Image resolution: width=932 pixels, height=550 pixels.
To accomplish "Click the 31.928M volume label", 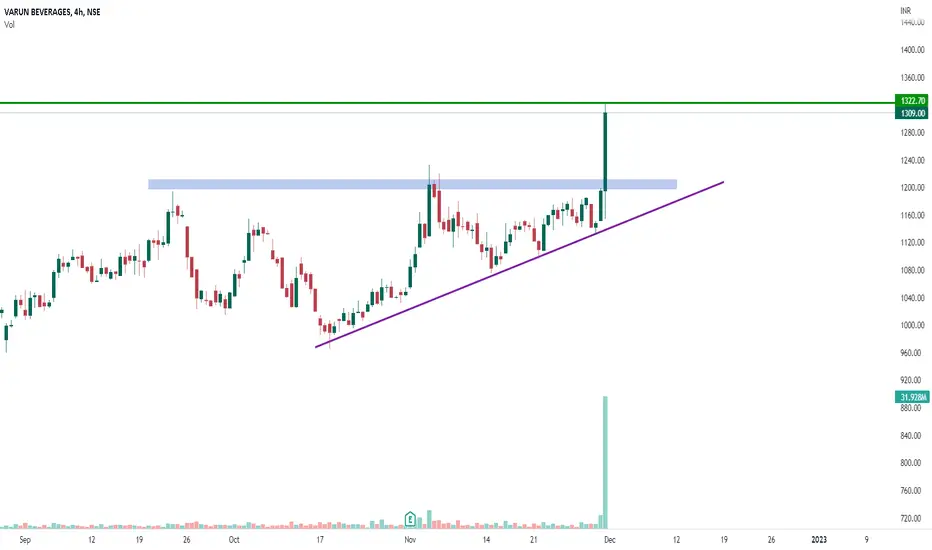I will 912,397.
